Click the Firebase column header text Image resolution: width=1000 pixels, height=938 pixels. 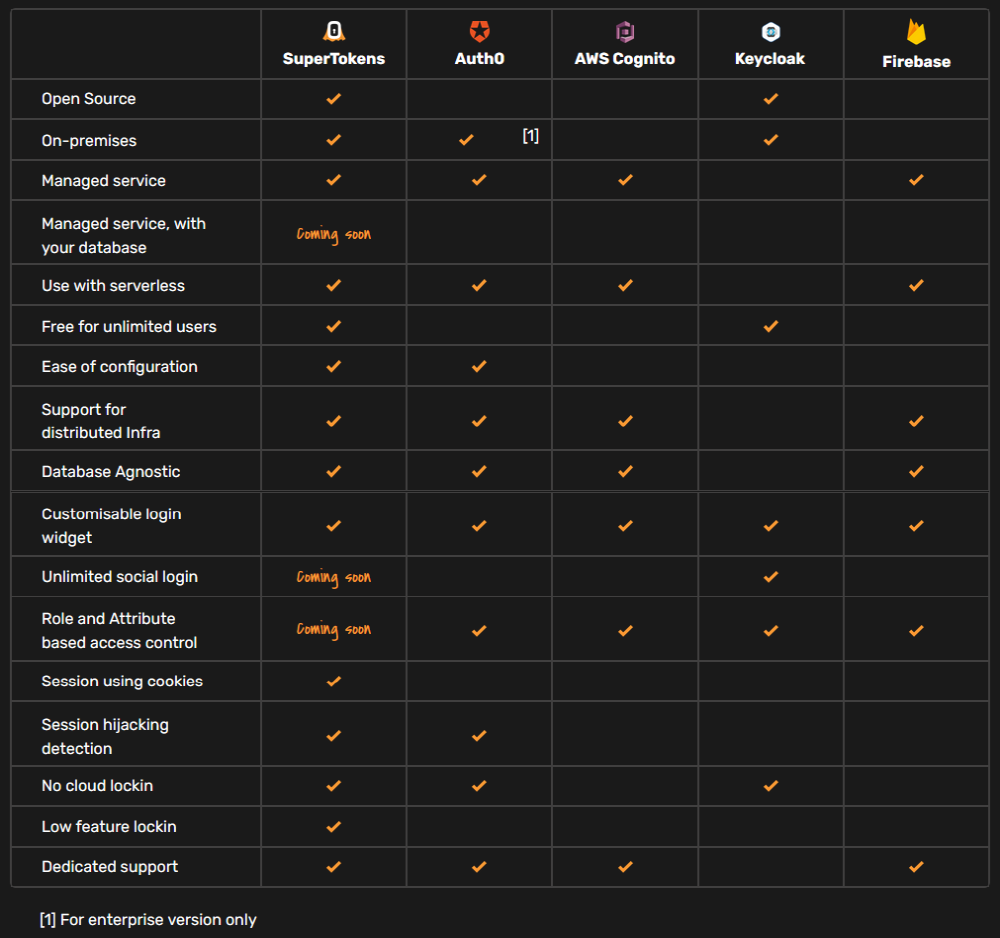click(916, 62)
